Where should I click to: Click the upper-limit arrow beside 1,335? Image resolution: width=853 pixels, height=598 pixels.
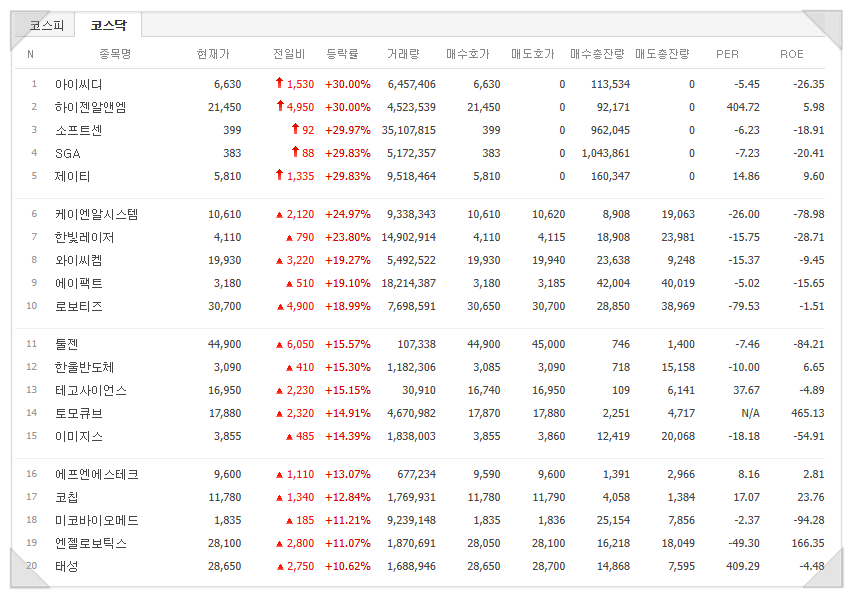[280, 174]
